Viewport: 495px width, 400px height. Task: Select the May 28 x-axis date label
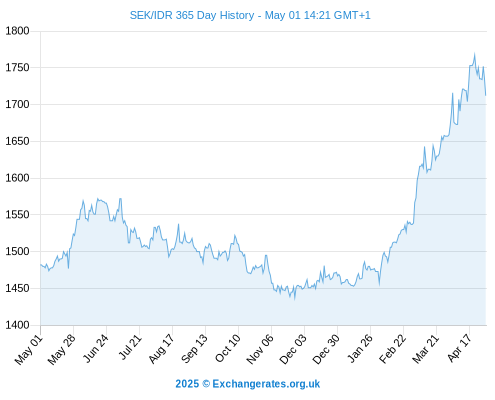coord(62,350)
